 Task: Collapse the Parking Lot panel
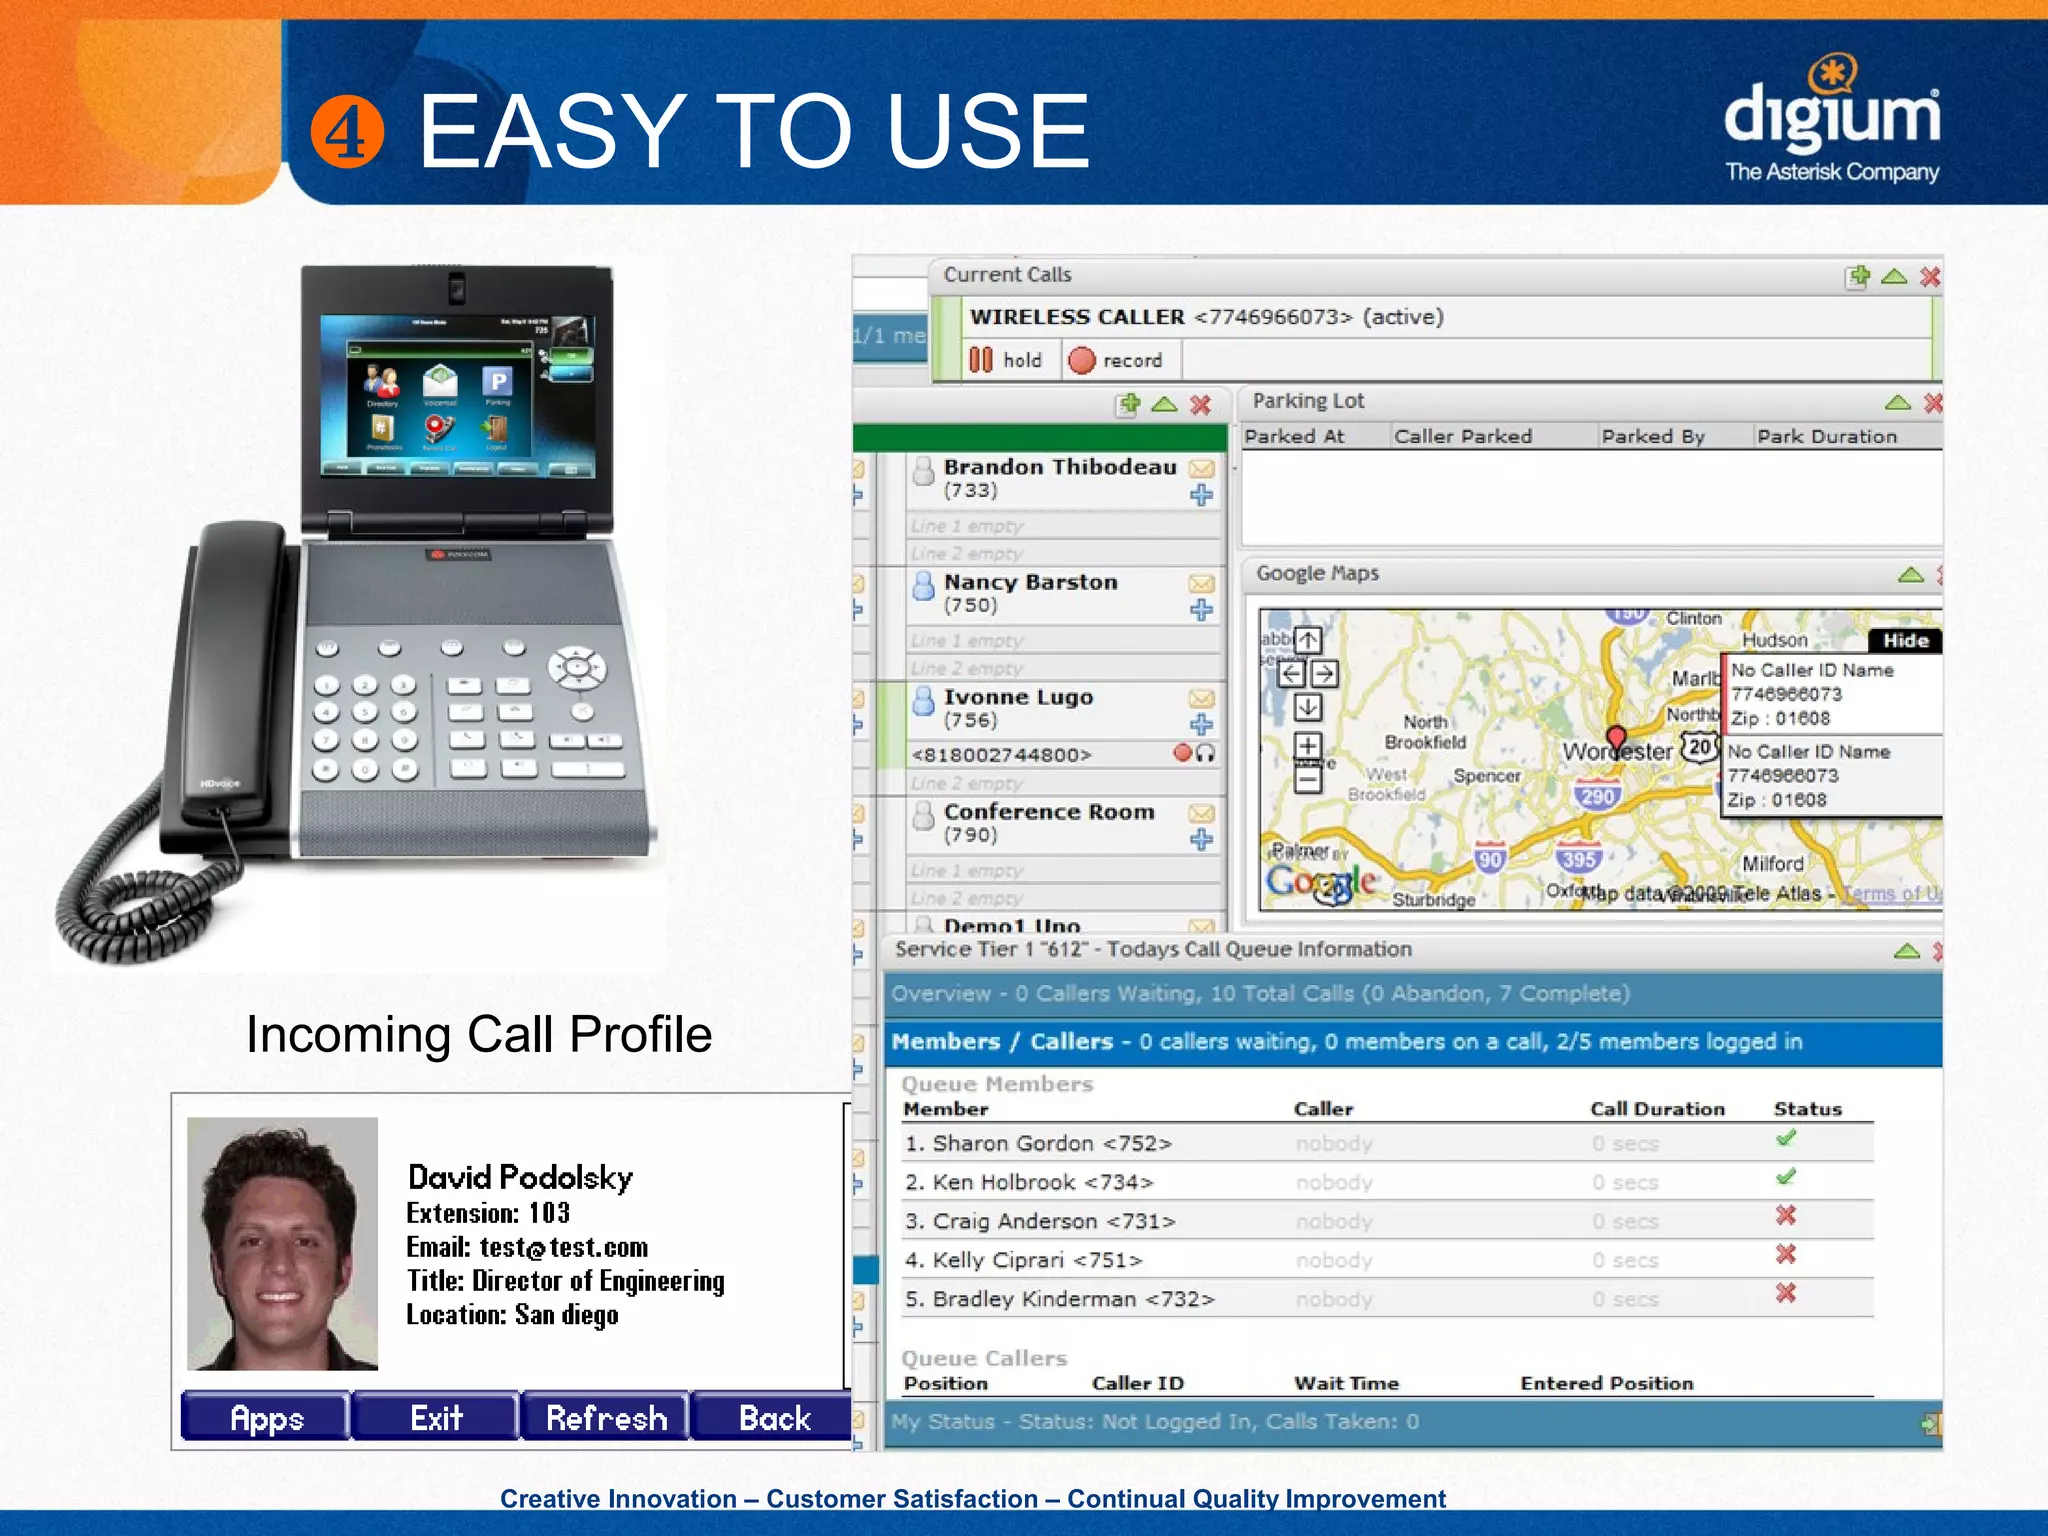point(1898,403)
